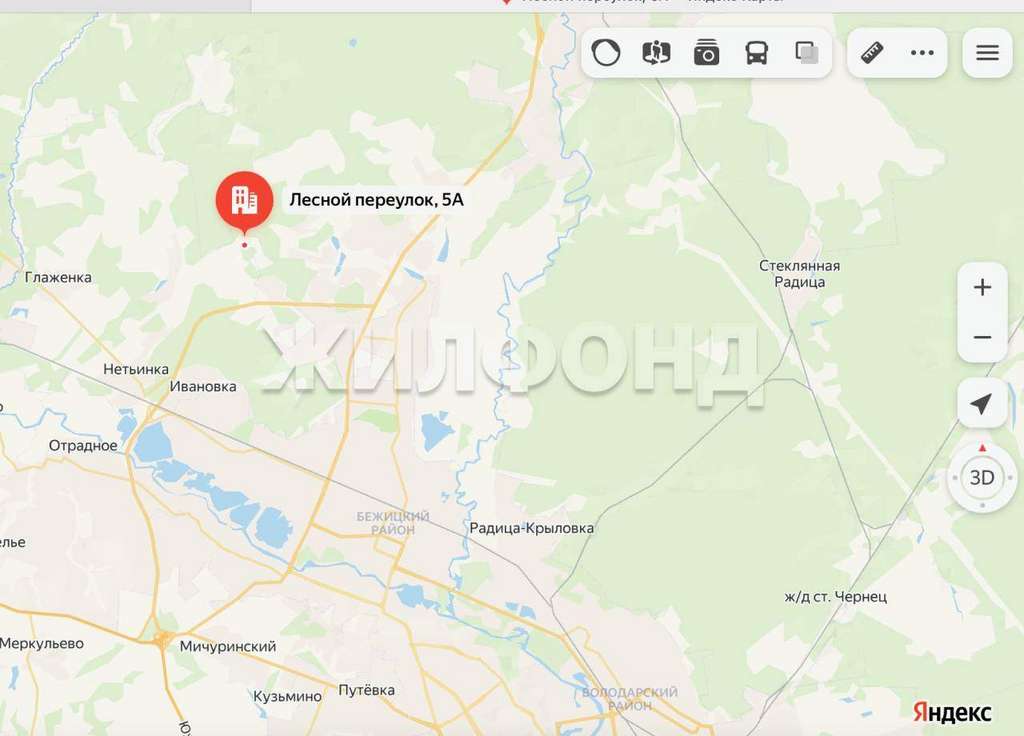Image resolution: width=1024 pixels, height=736 pixels.
Task: Show moving public transport bus icon
Action: (x=756, y=53)
